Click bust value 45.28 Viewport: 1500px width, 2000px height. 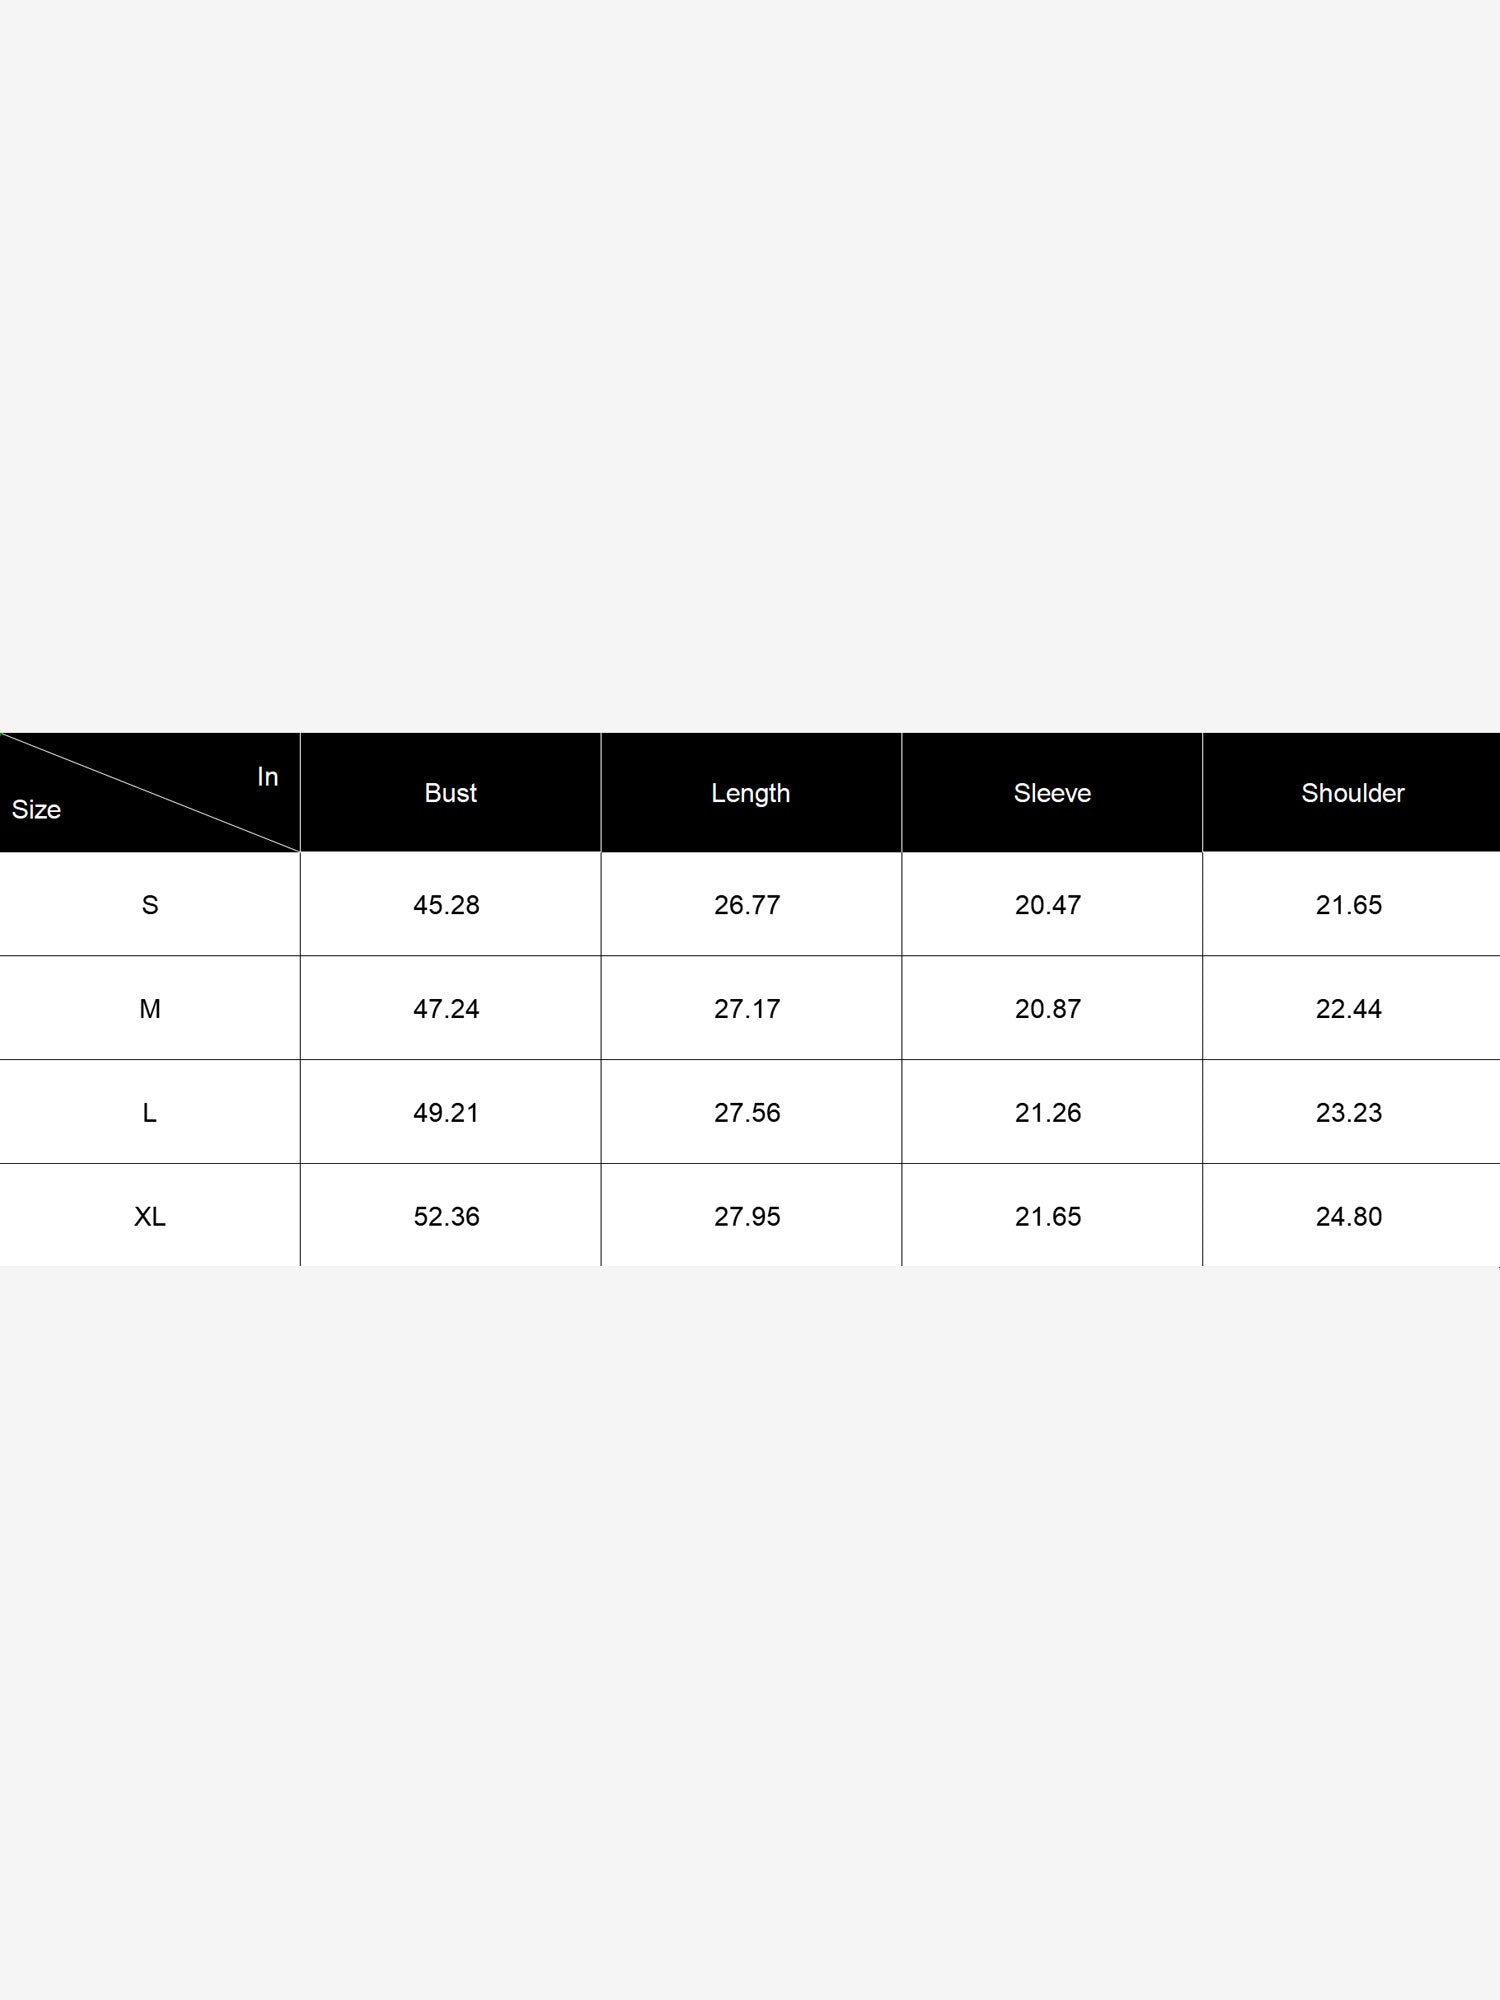click(446, 905)
